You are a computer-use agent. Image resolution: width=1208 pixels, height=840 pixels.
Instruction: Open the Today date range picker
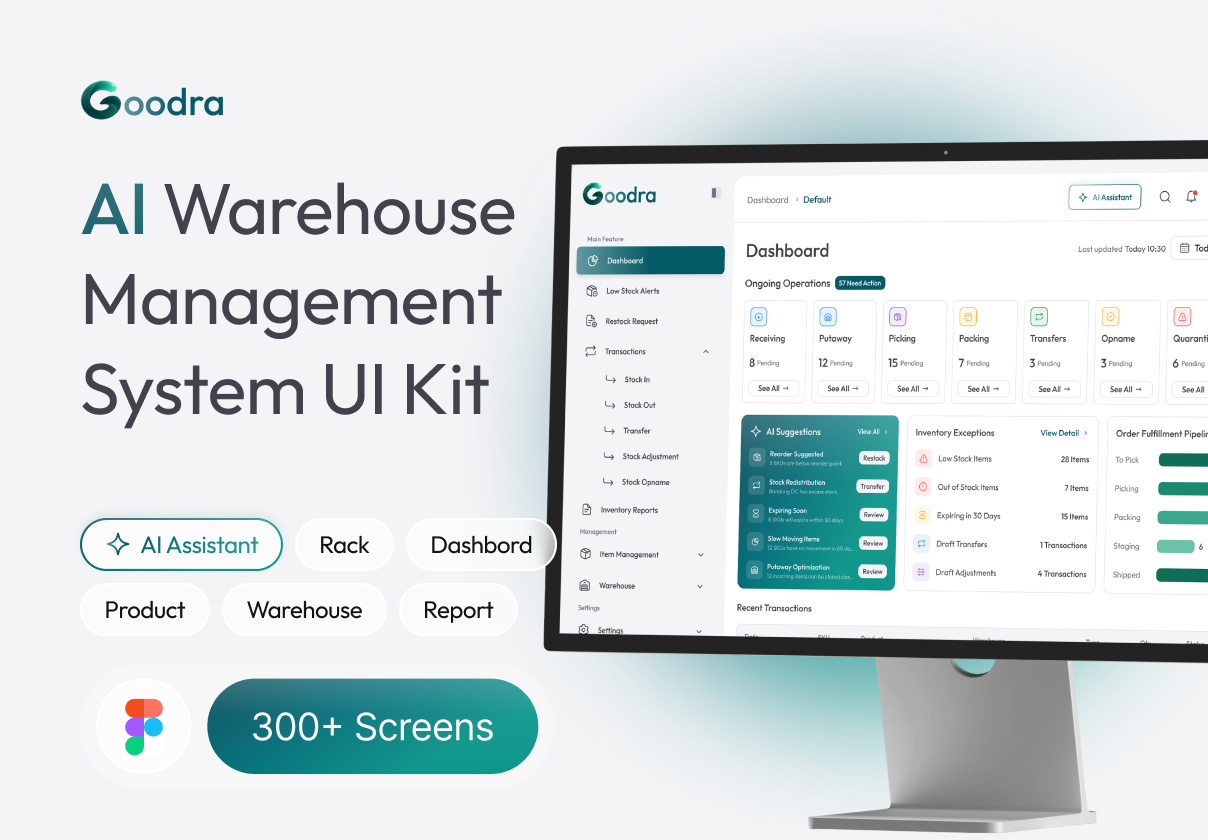pyautogui.click(x=1189, y=248)
